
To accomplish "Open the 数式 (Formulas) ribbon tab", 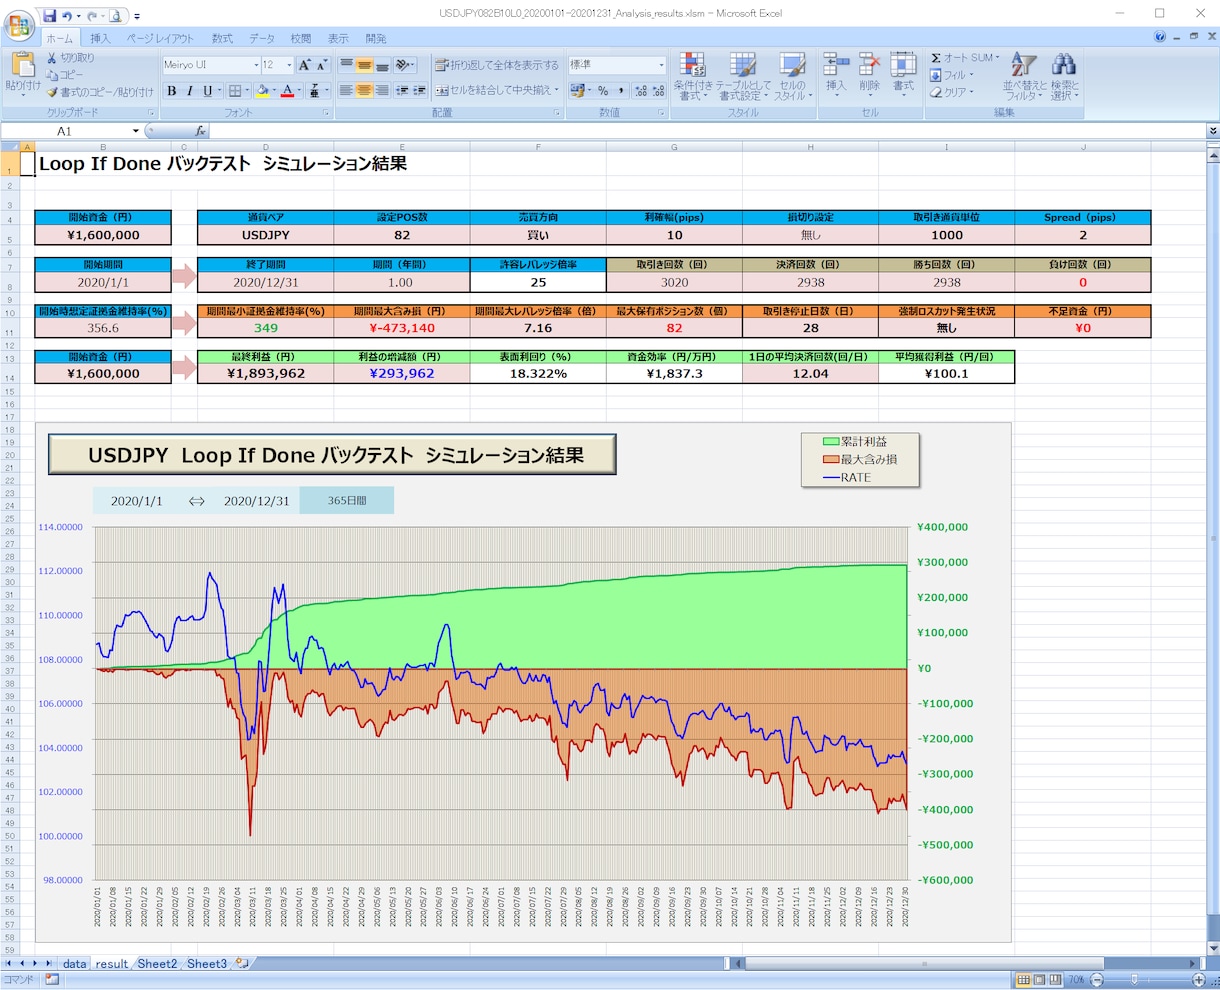I will pyautogui.click(x=222, y=38).
